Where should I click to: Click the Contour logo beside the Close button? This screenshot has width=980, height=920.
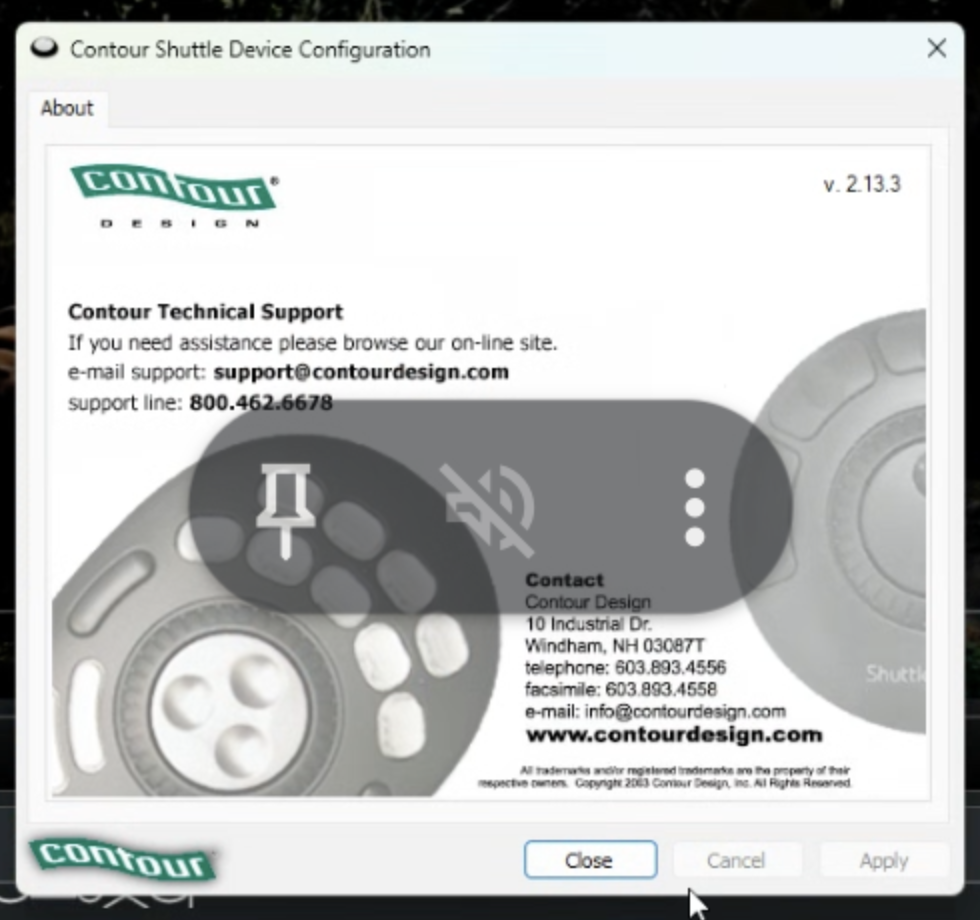(122, 860)
